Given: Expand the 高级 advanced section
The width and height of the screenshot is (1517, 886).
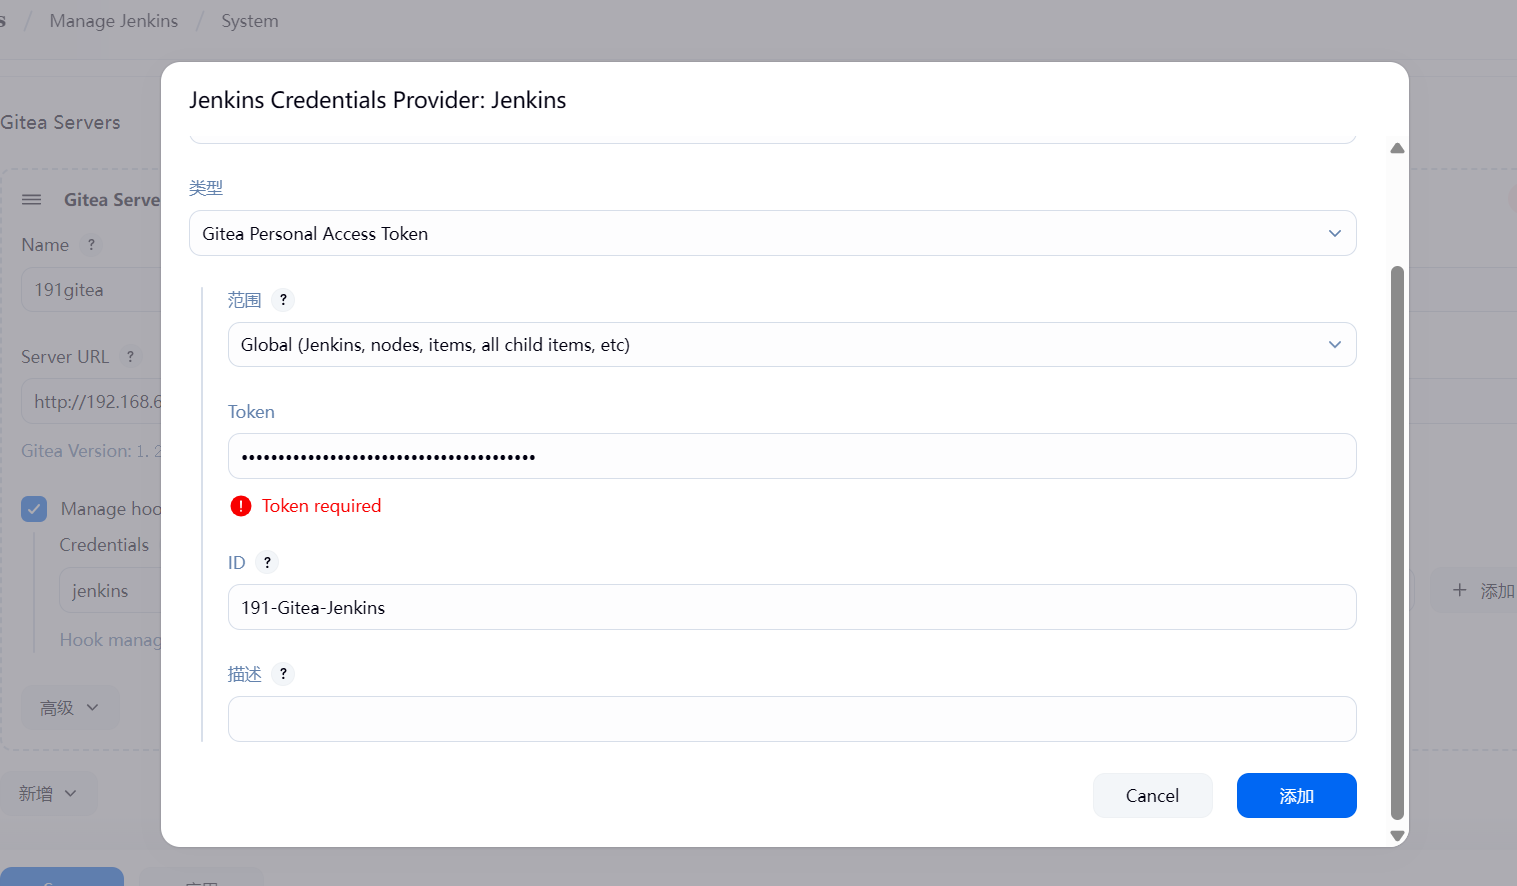Looking at the screenshot, I should click(70, 708).
